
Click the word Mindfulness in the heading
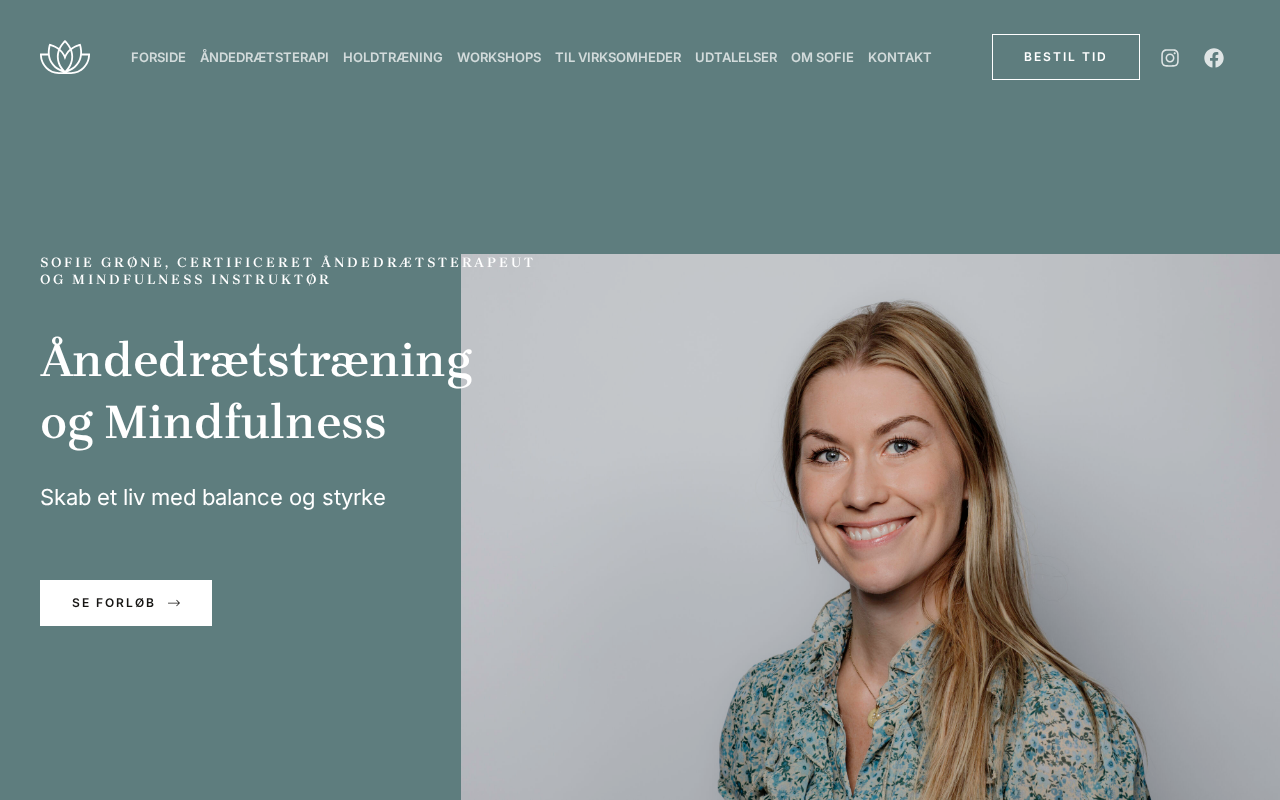[245, 422]
